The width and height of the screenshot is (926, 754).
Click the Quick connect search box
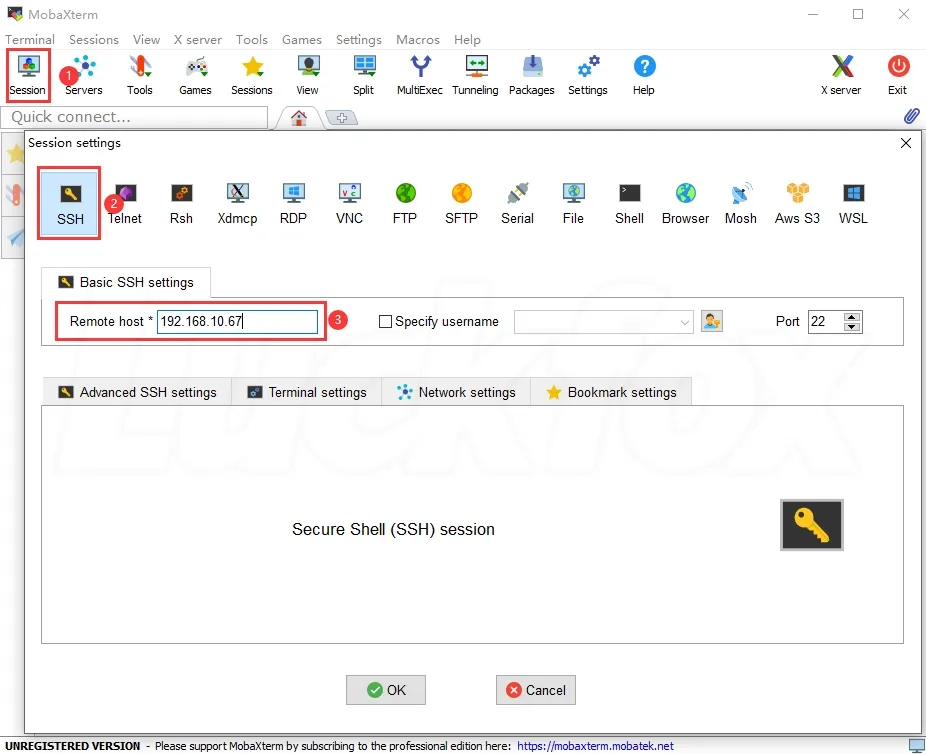135,117
